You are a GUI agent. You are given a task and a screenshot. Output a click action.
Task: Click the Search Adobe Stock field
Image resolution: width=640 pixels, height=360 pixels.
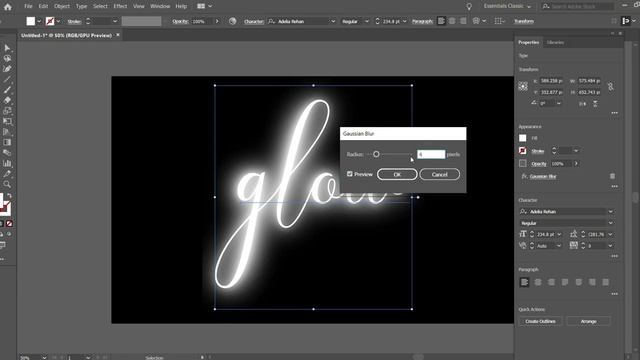pyautogui.click(x=578, y=6)
